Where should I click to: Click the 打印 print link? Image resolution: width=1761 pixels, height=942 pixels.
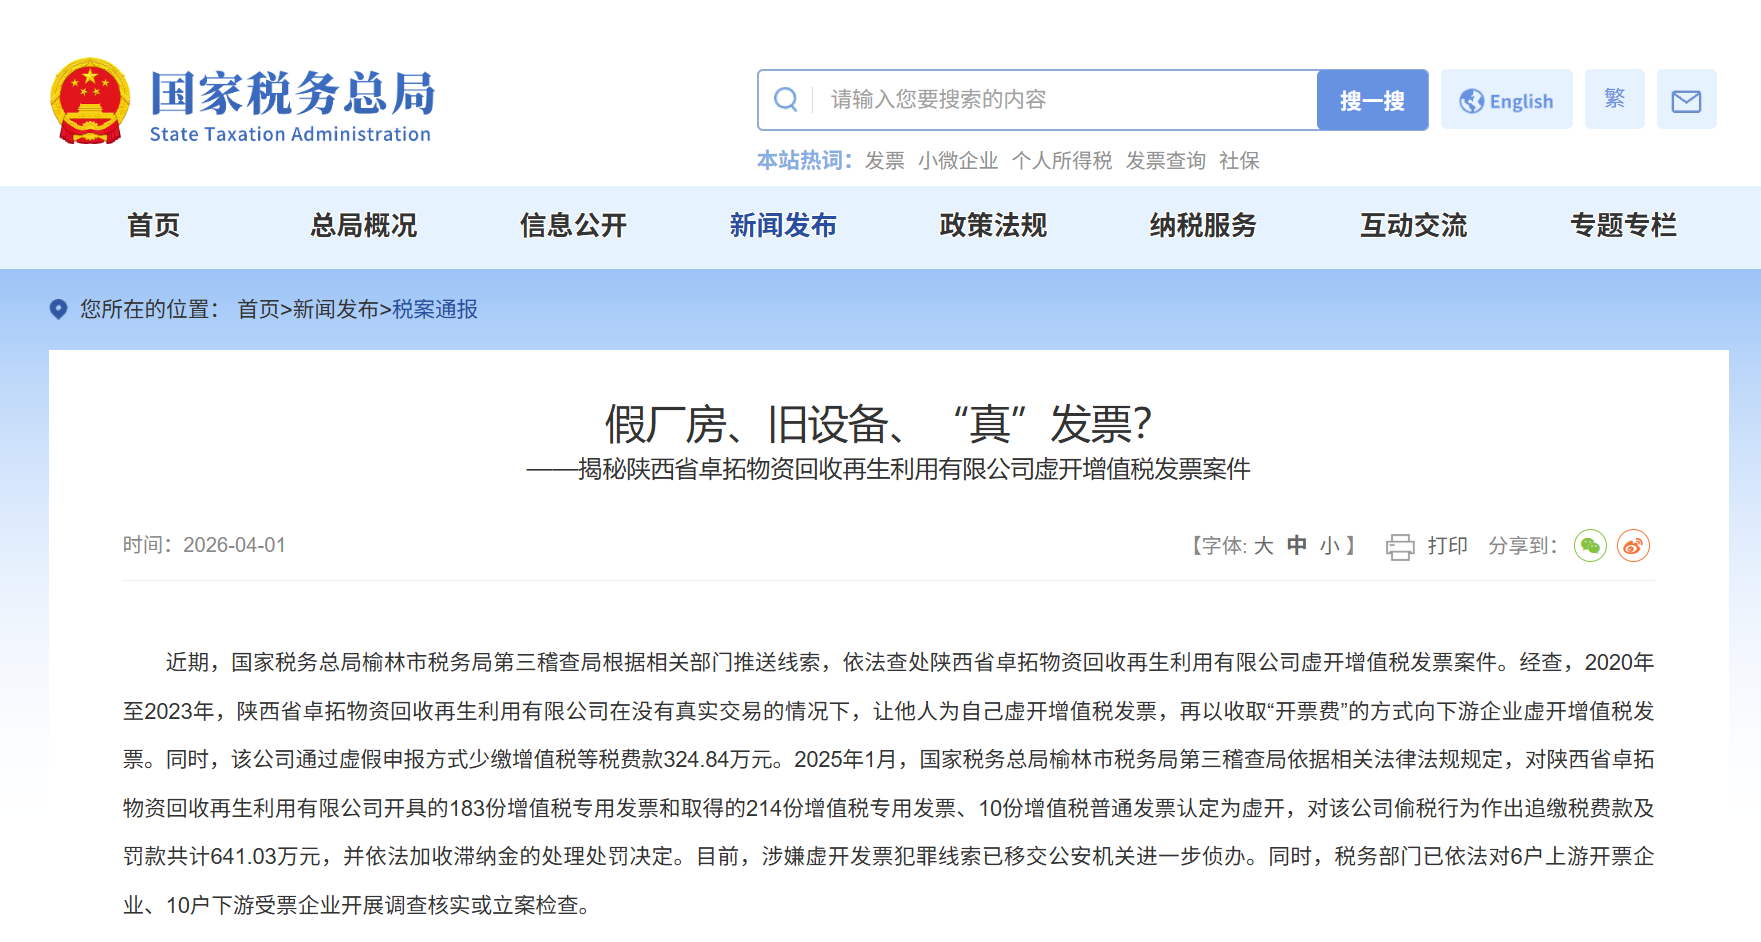[1447, 546]
